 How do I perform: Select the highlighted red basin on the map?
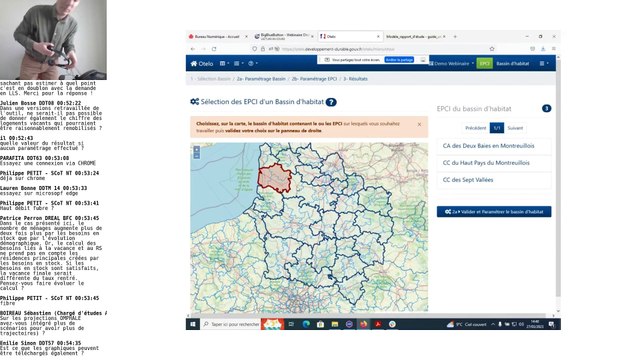click(x=275, y=178)
